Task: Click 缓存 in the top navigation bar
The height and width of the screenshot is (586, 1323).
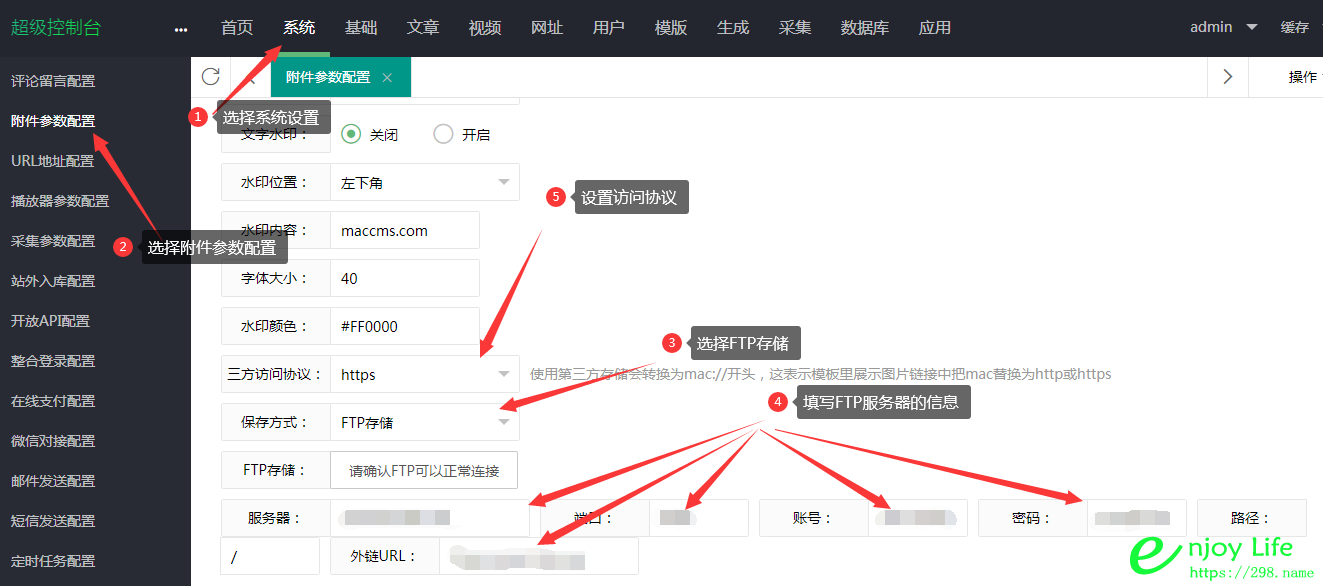Action: pos(1295,27)
